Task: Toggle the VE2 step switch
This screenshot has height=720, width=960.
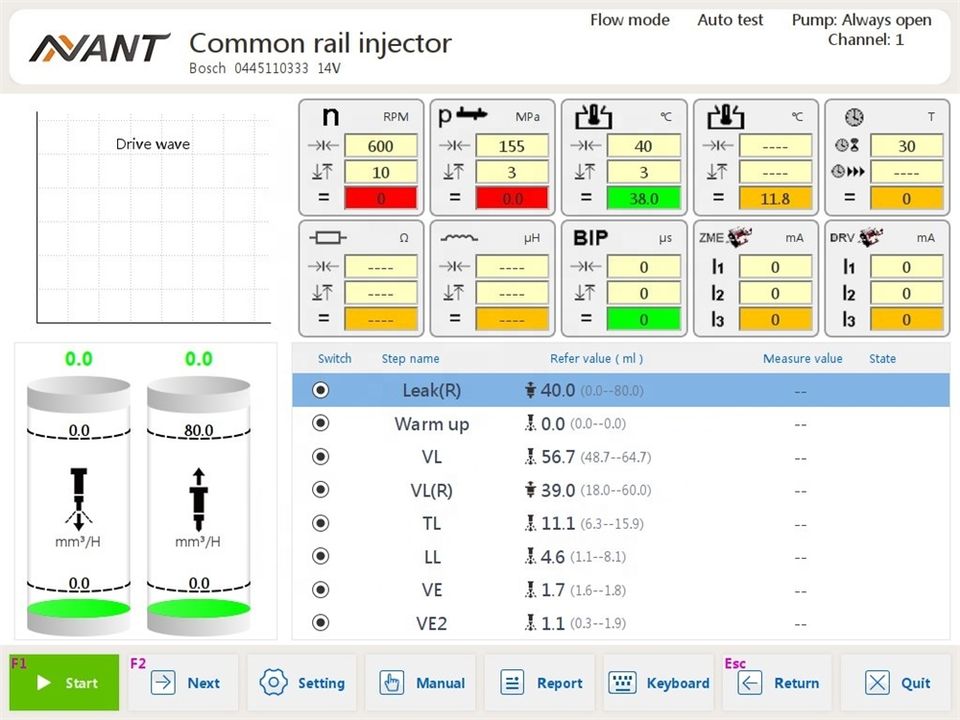Action: (x=320, y=623)
